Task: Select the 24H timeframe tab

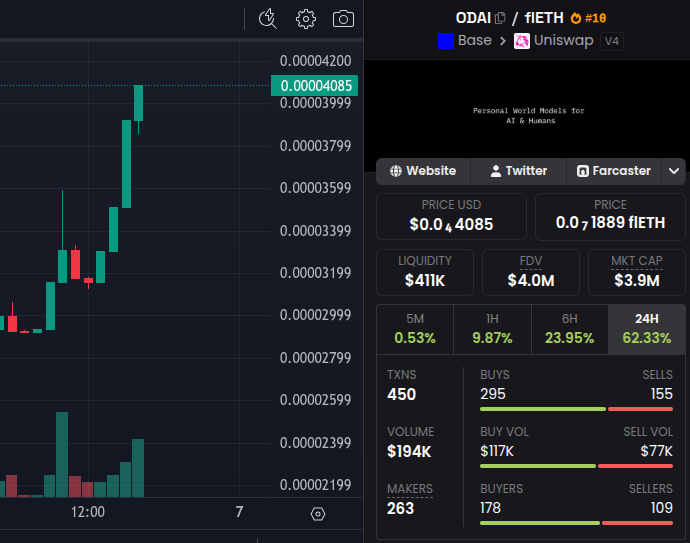Action: pyautogui.click(x=646, y=329)
